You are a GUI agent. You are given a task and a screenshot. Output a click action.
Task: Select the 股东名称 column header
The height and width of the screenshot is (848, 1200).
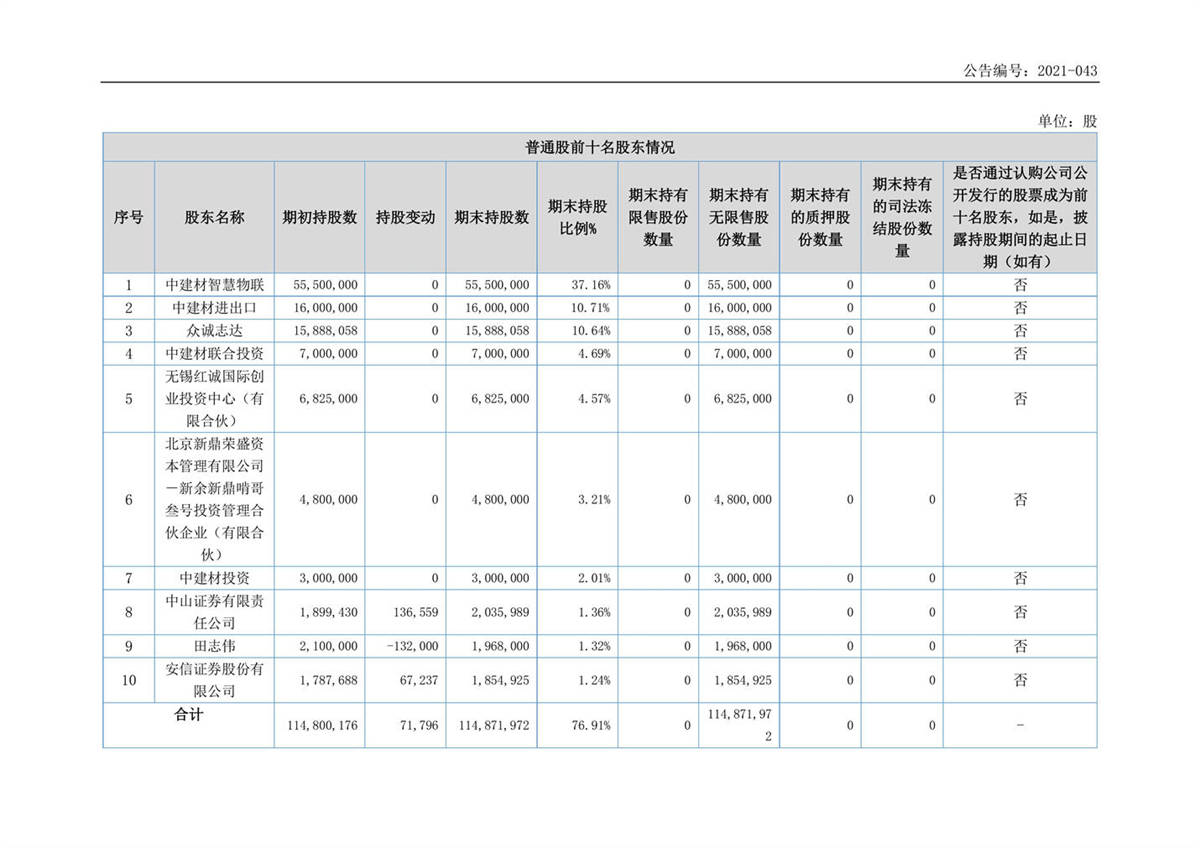(214, 217)
